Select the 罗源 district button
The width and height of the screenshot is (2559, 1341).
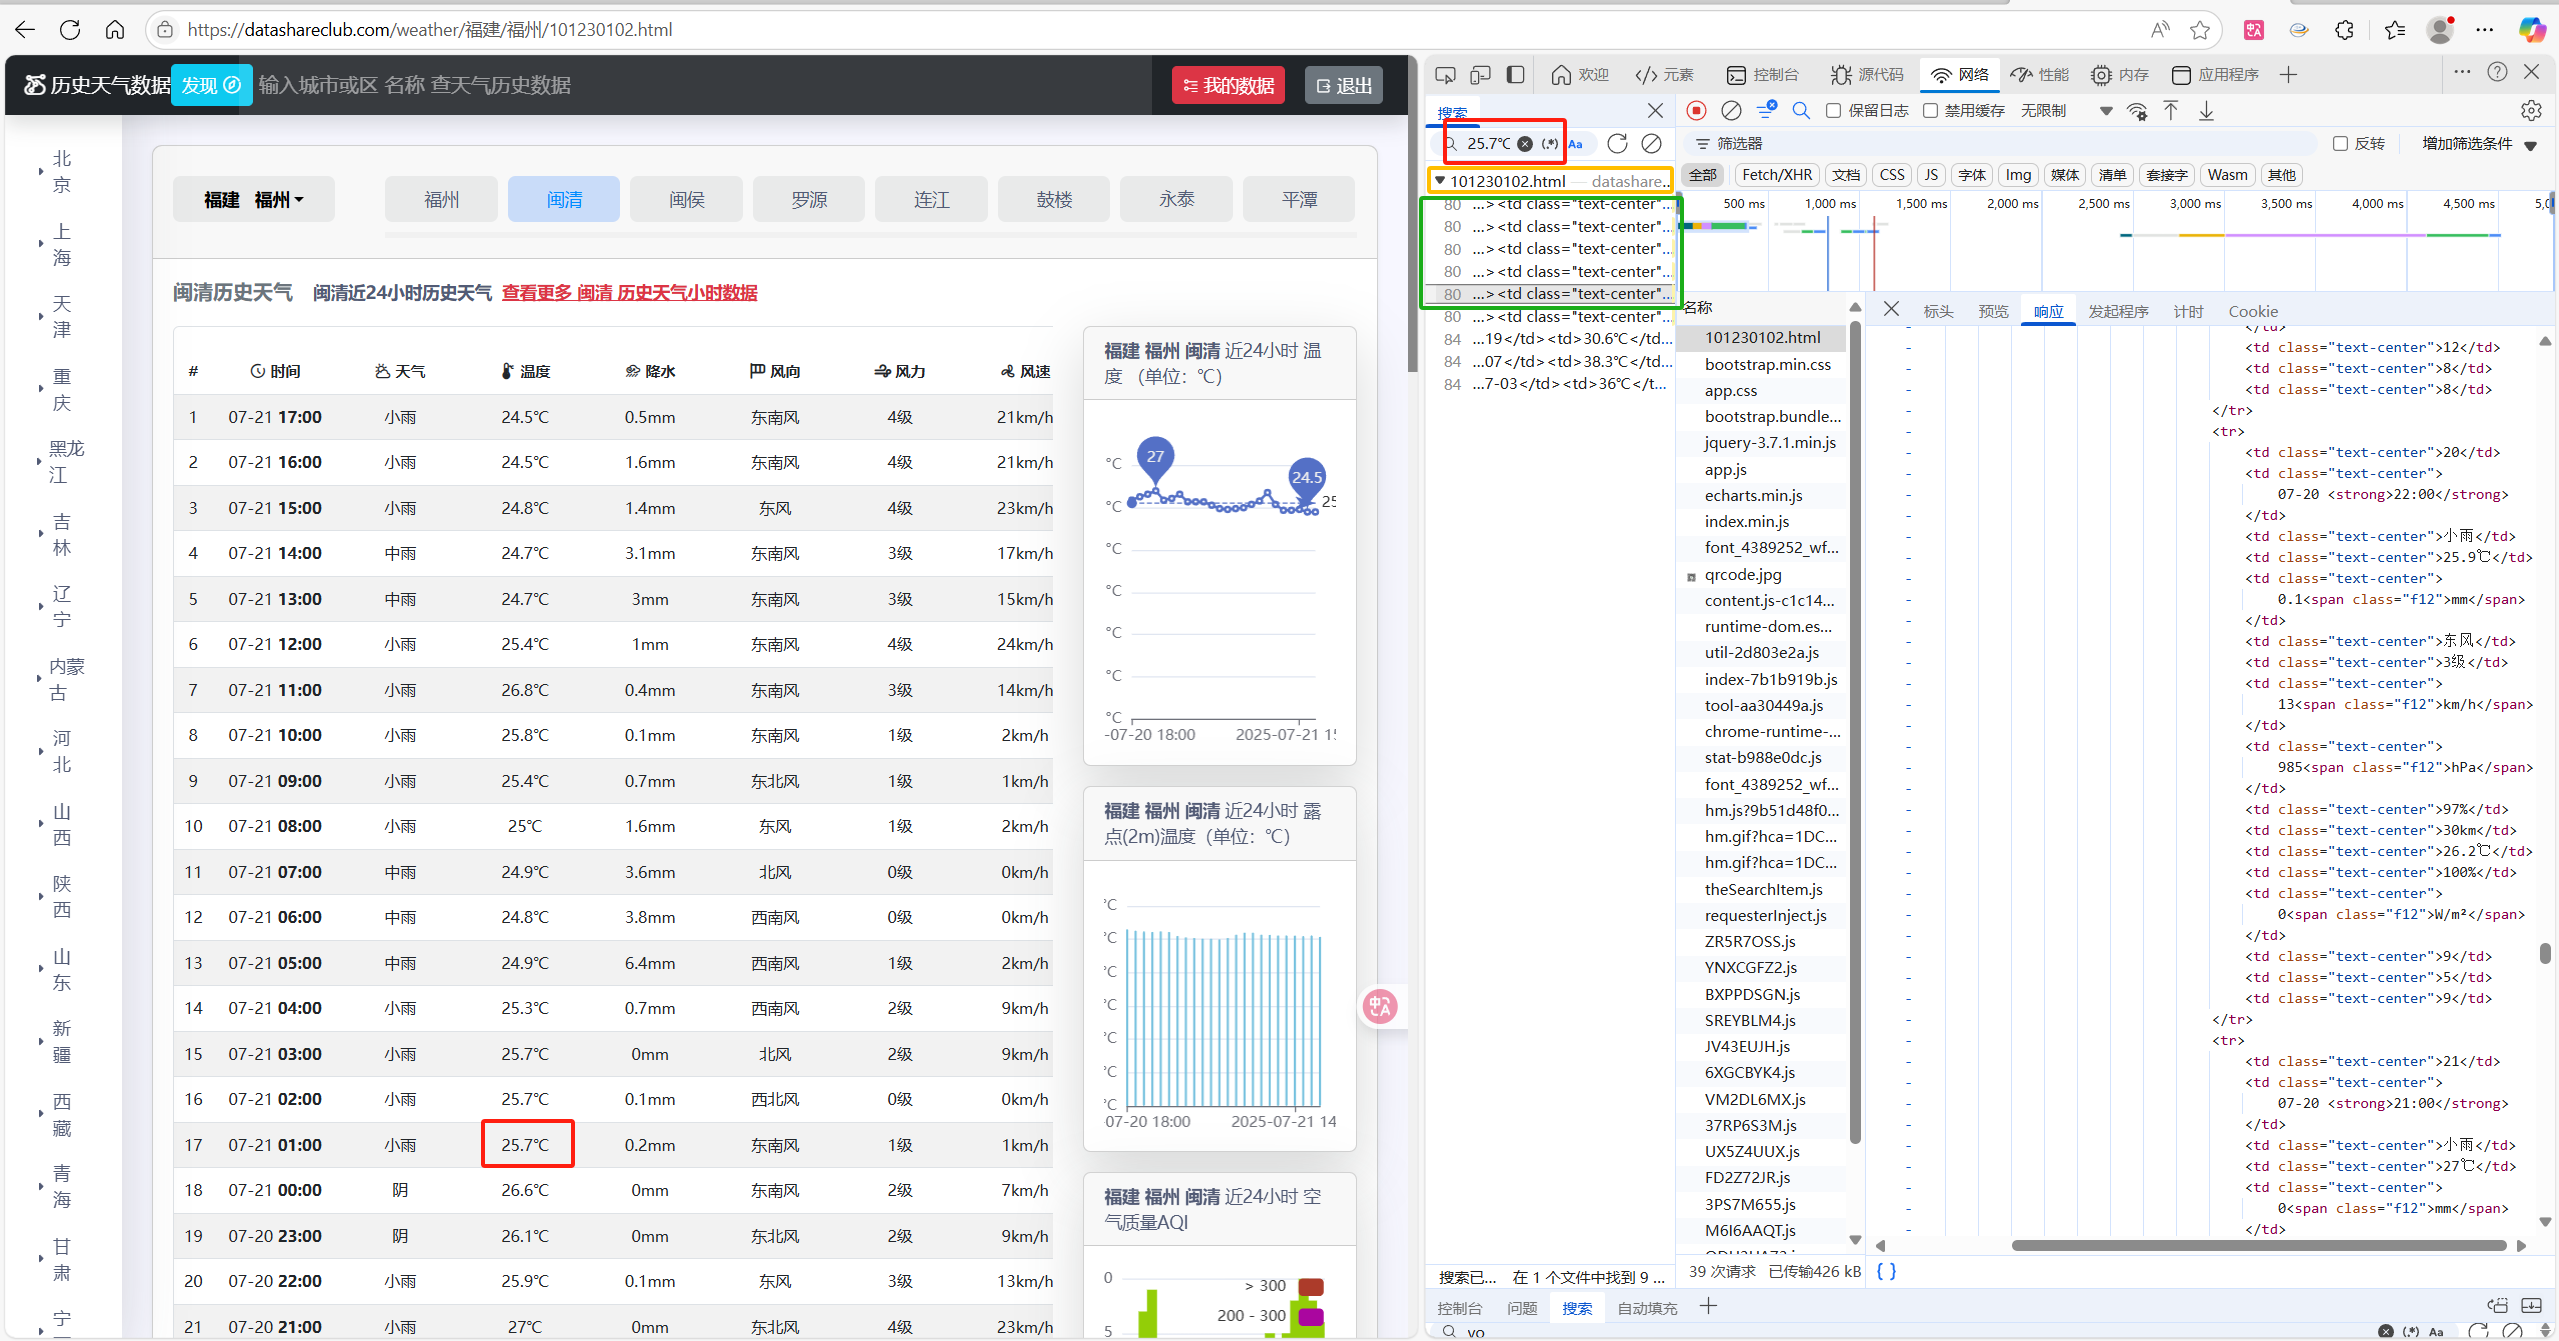(x=809, y=199)
